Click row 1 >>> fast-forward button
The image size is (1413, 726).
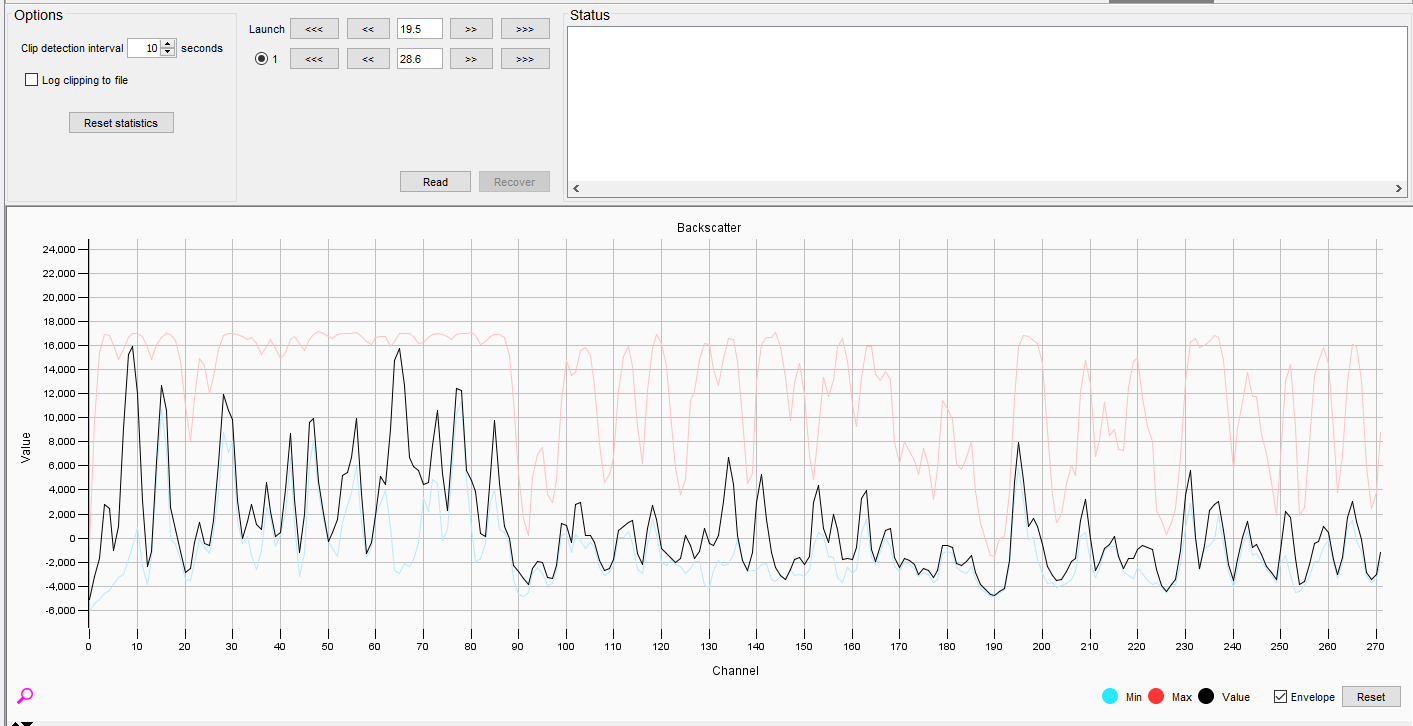524,59
